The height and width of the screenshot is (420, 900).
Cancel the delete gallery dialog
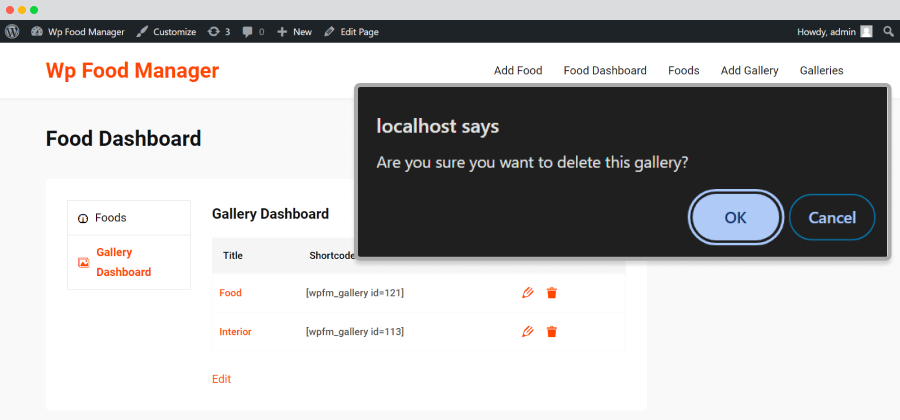[832, 217]
